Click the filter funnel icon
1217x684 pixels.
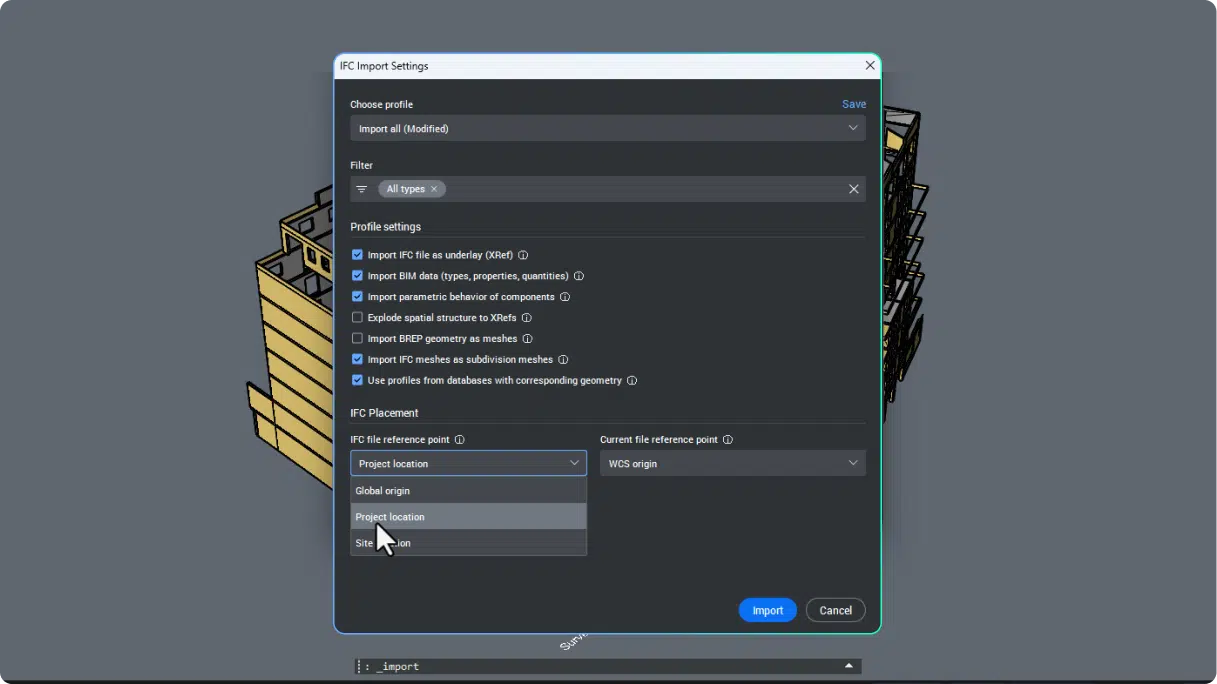[x=362, y=188]
